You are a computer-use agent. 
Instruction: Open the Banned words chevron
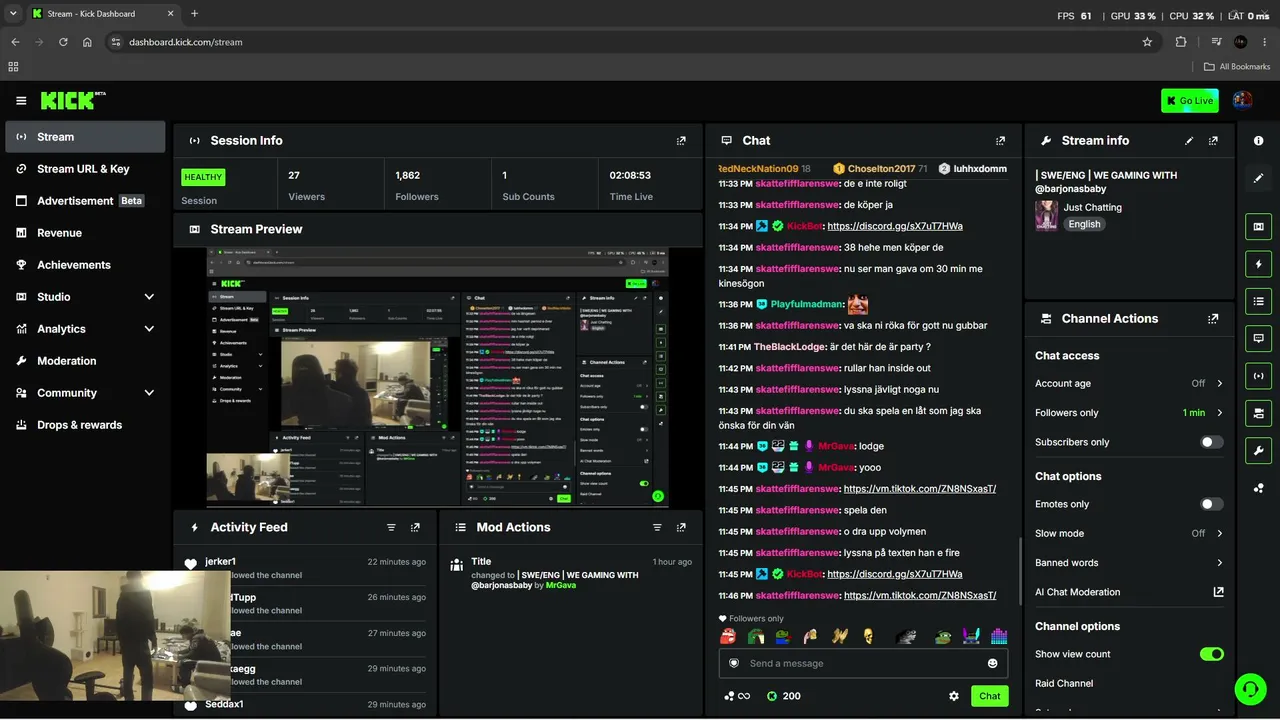[x=1220, y=563]
